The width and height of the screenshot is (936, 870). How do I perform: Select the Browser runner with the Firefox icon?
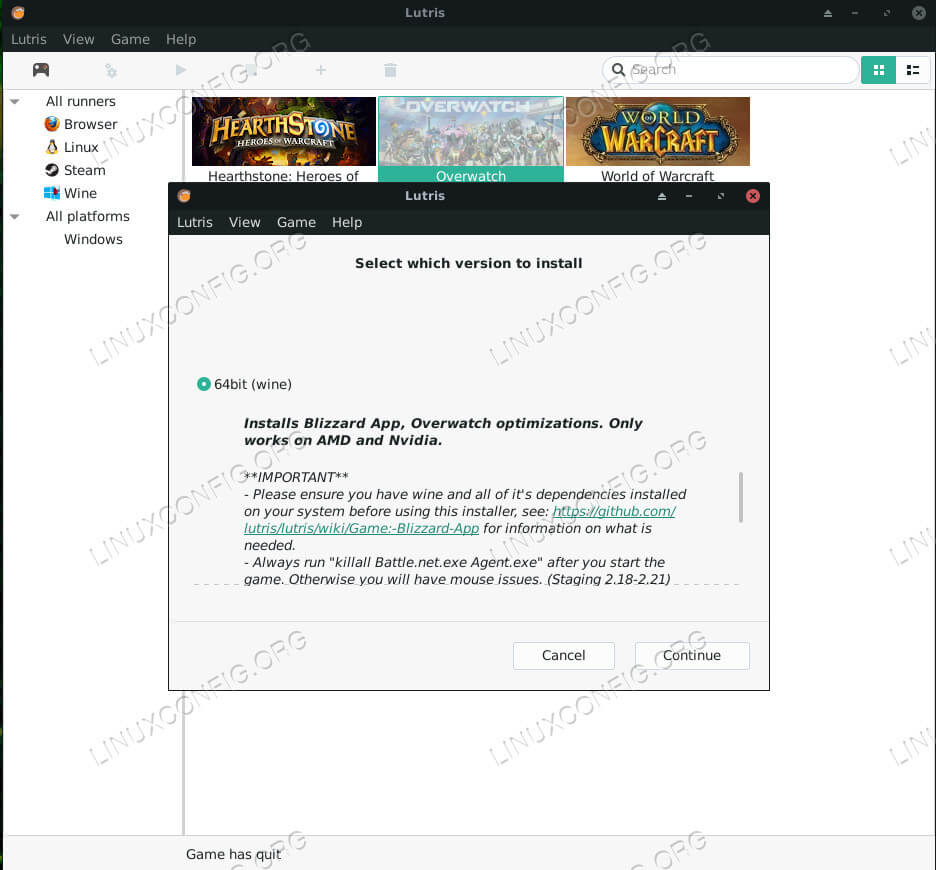[52, 124]
